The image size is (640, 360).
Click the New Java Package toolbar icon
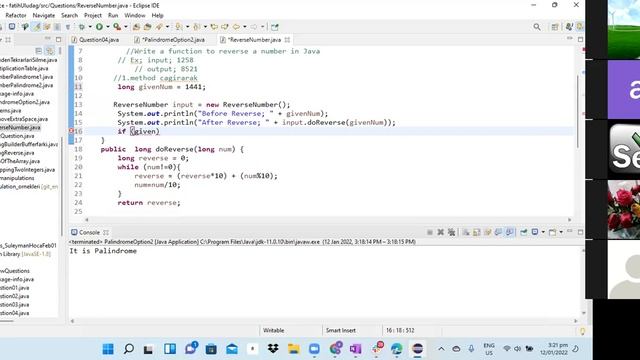click(x=136, y=27)
